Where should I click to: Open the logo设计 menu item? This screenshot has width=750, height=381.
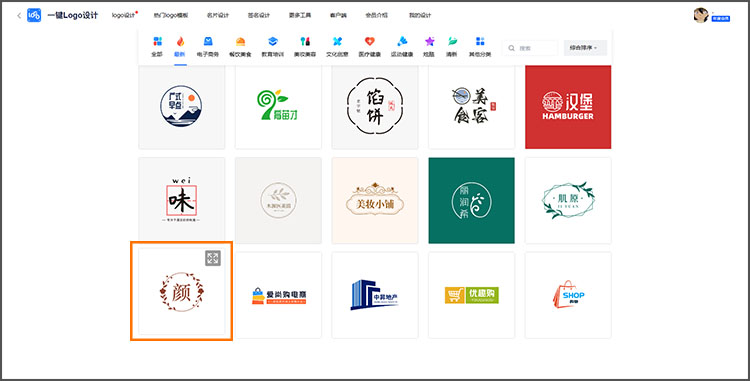pyautogui.click(x=124, y=15)
